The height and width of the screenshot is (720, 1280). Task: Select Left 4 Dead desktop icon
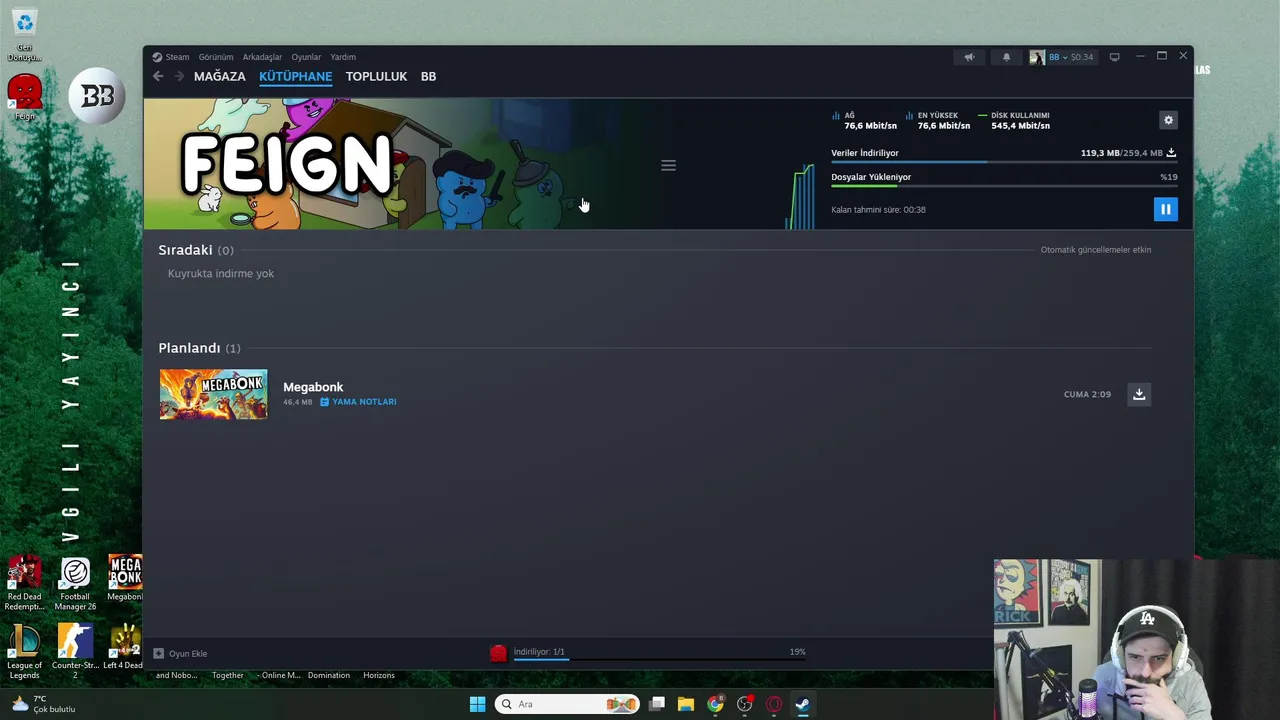(124, 647)
